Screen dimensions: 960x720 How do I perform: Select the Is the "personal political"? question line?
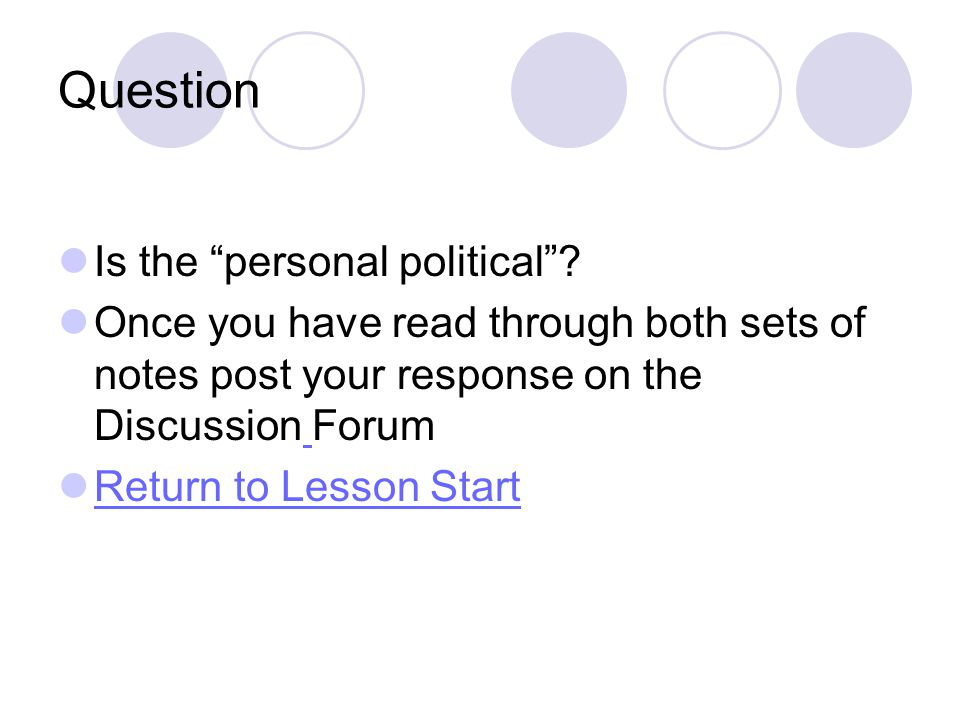[x=337, y=263]
